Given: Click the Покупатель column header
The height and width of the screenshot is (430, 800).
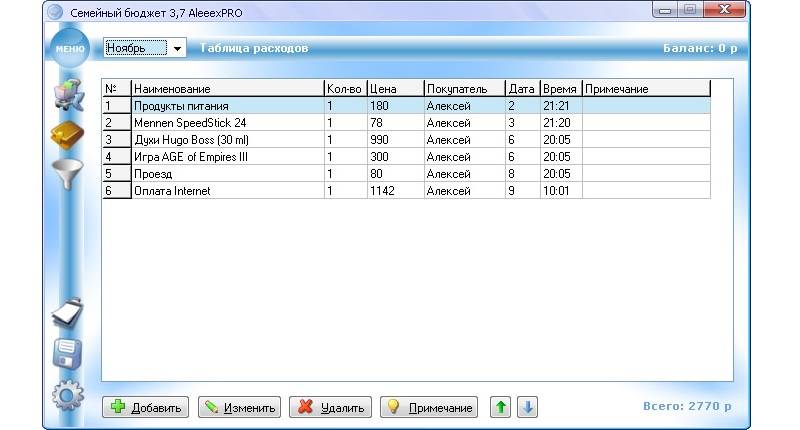Looking at the screenshot, I should 464,89.
